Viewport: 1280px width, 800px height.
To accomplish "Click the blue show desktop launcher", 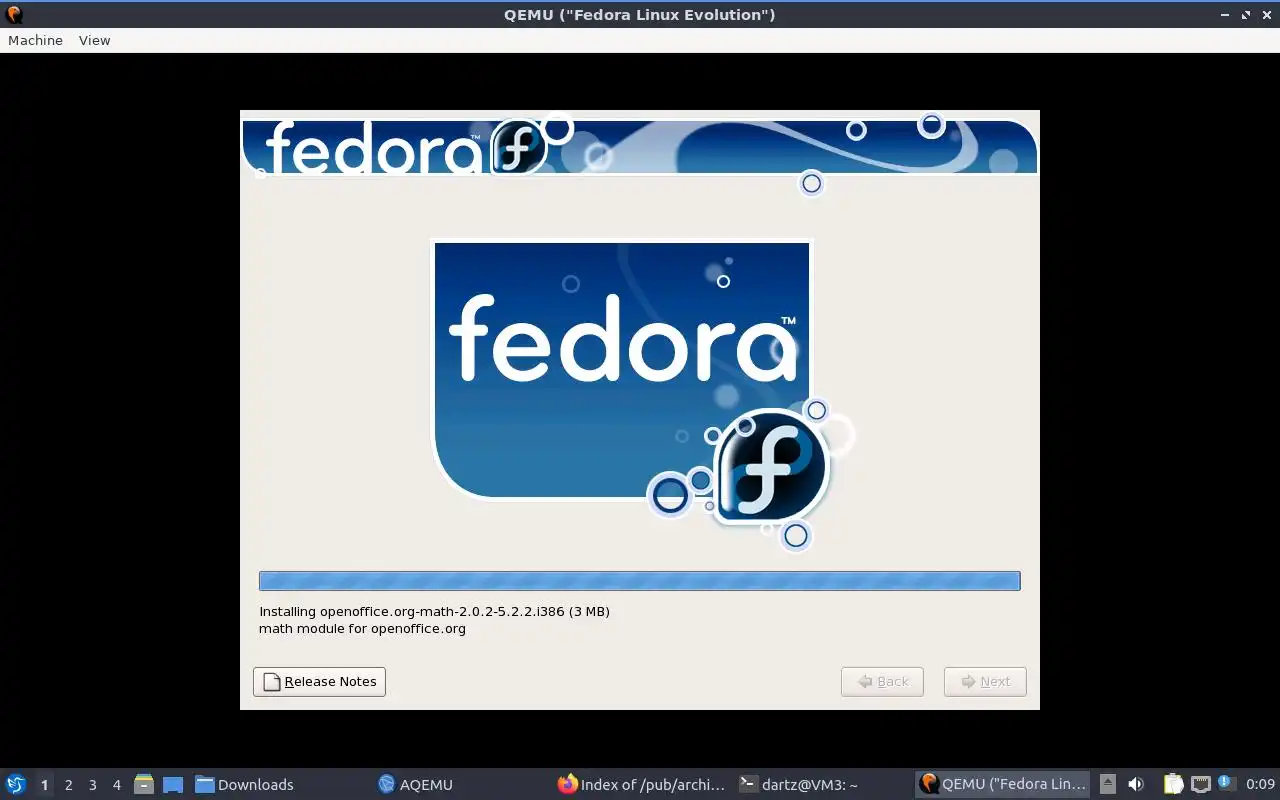I will pos(173,785).
